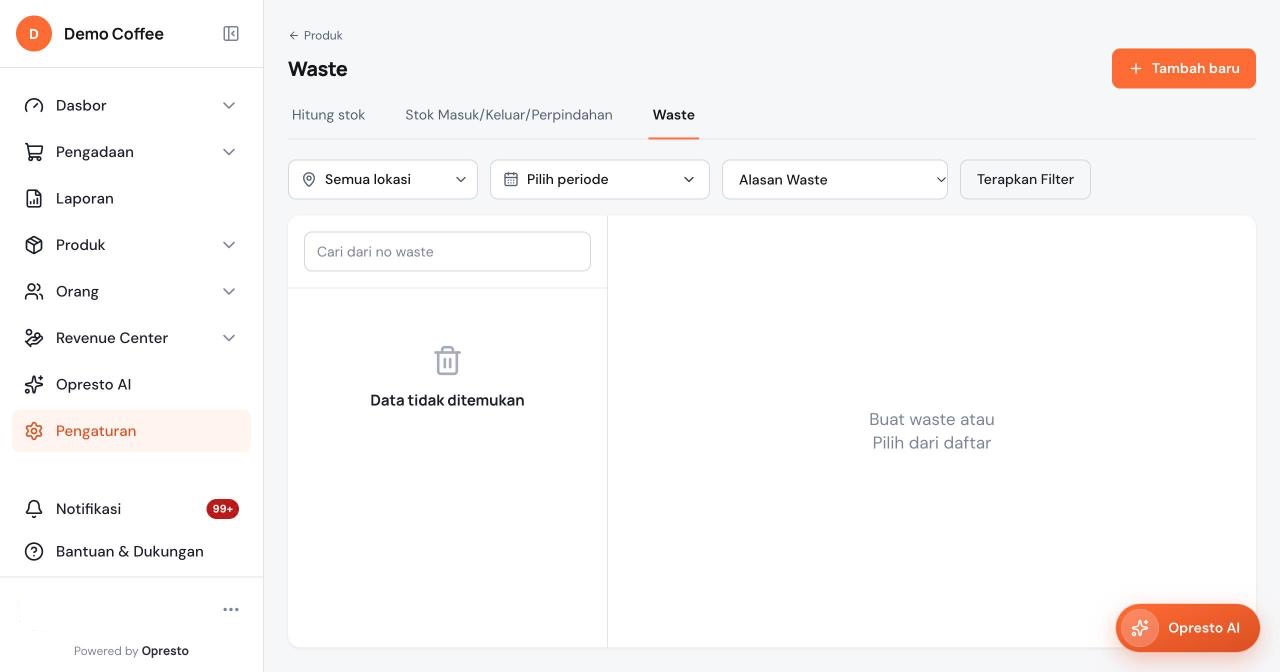Open the floating Opresto AI chat button
The width and height of the screenshot is (1280, 672).
(x=1188, y=628)
